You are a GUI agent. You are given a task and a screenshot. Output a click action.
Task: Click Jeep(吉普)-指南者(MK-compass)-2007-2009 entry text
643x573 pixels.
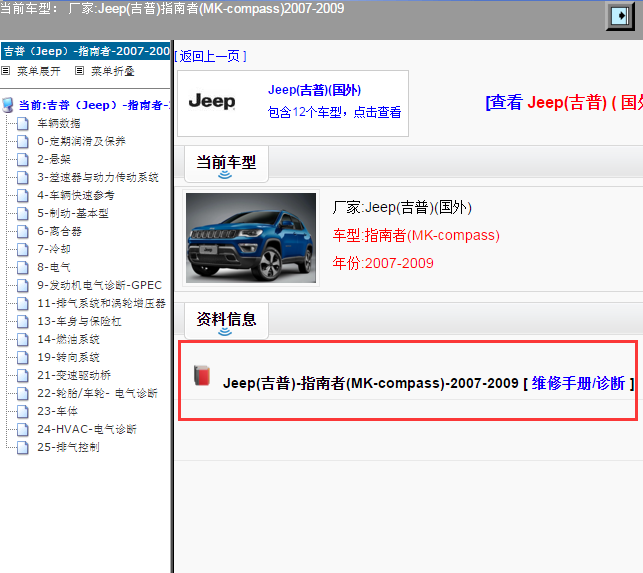point(371,383)
